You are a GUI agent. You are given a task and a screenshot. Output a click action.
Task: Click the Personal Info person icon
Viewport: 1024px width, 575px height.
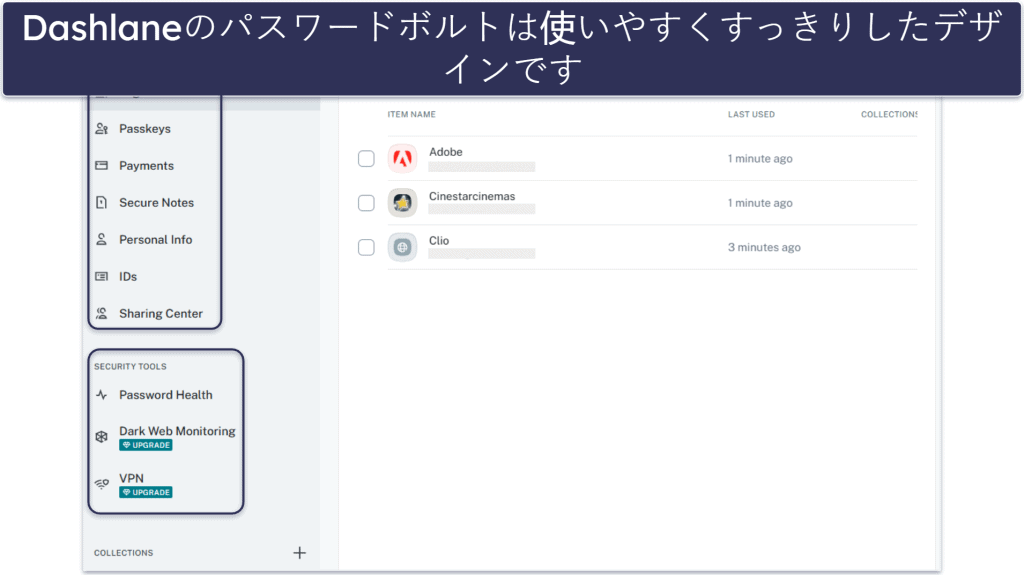tap(102, 239)
